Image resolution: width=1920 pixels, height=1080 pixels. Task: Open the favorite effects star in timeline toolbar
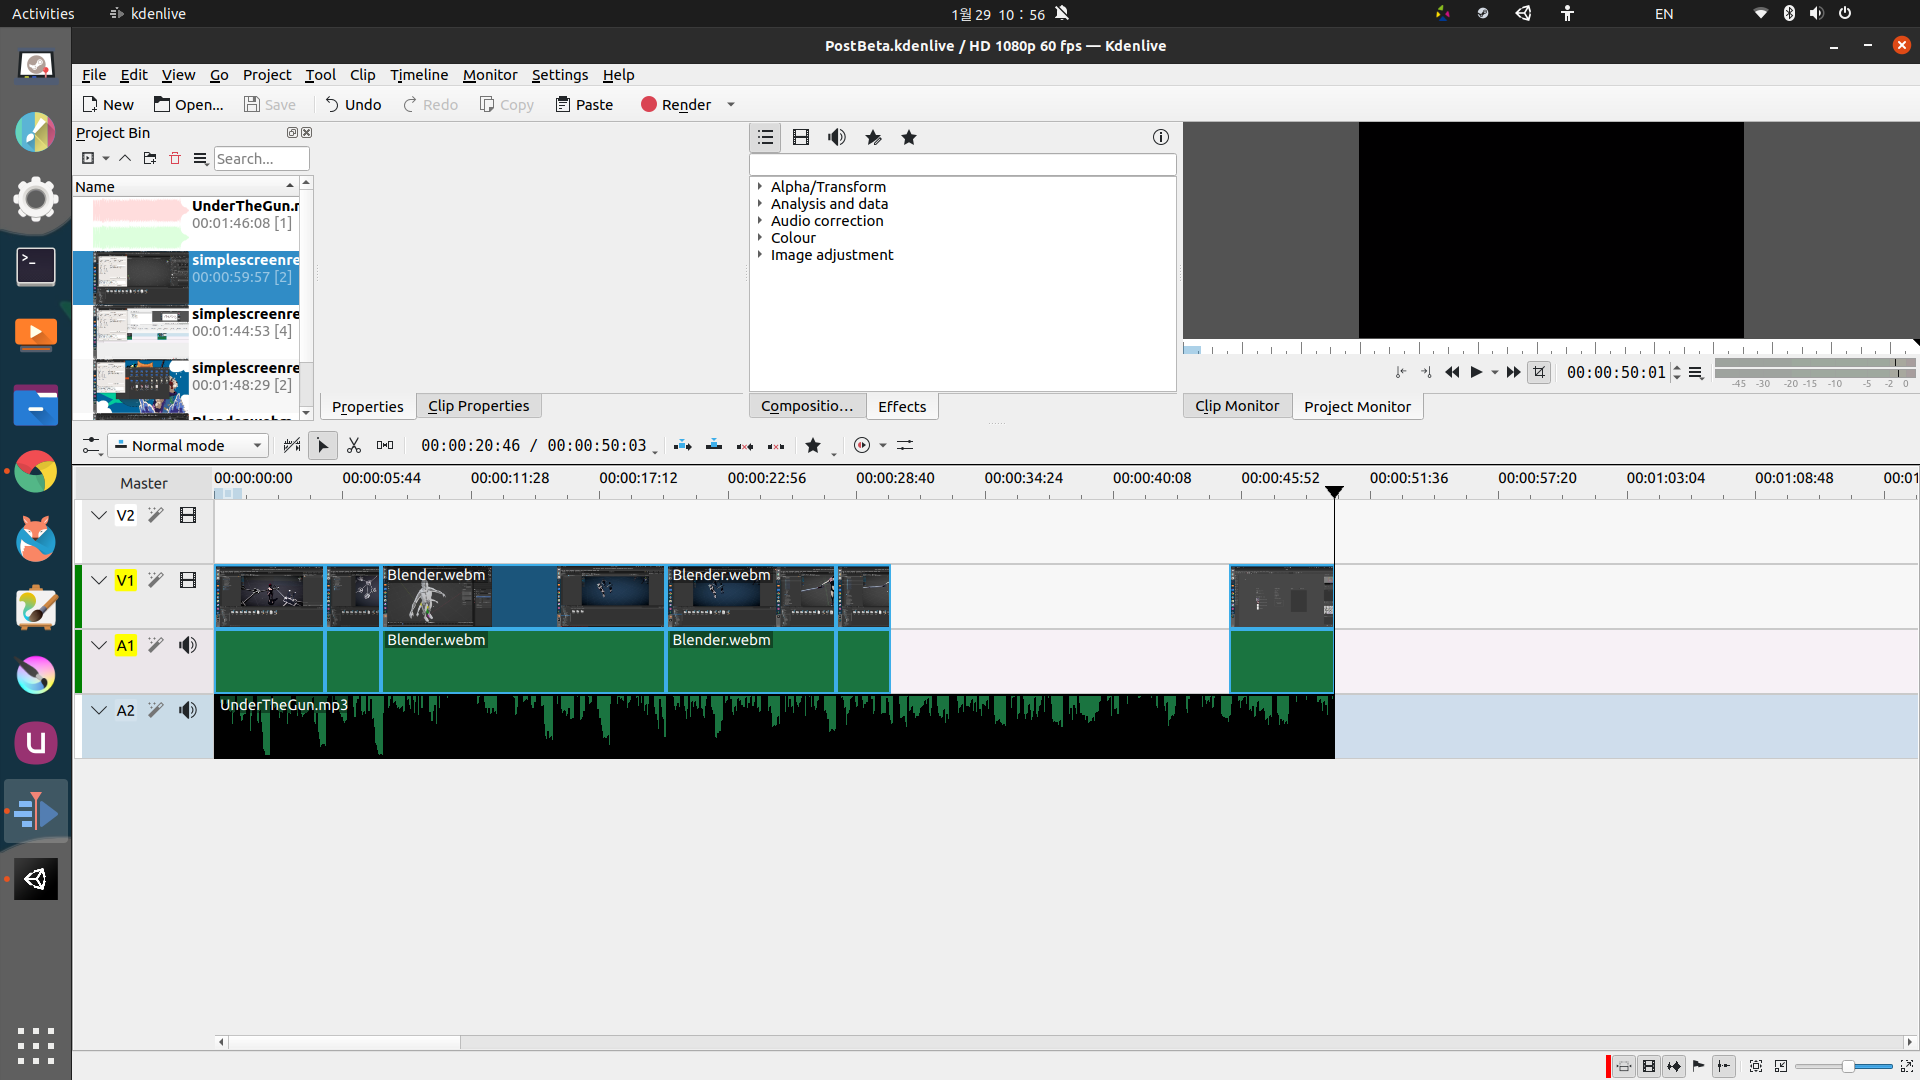point(813,445)
